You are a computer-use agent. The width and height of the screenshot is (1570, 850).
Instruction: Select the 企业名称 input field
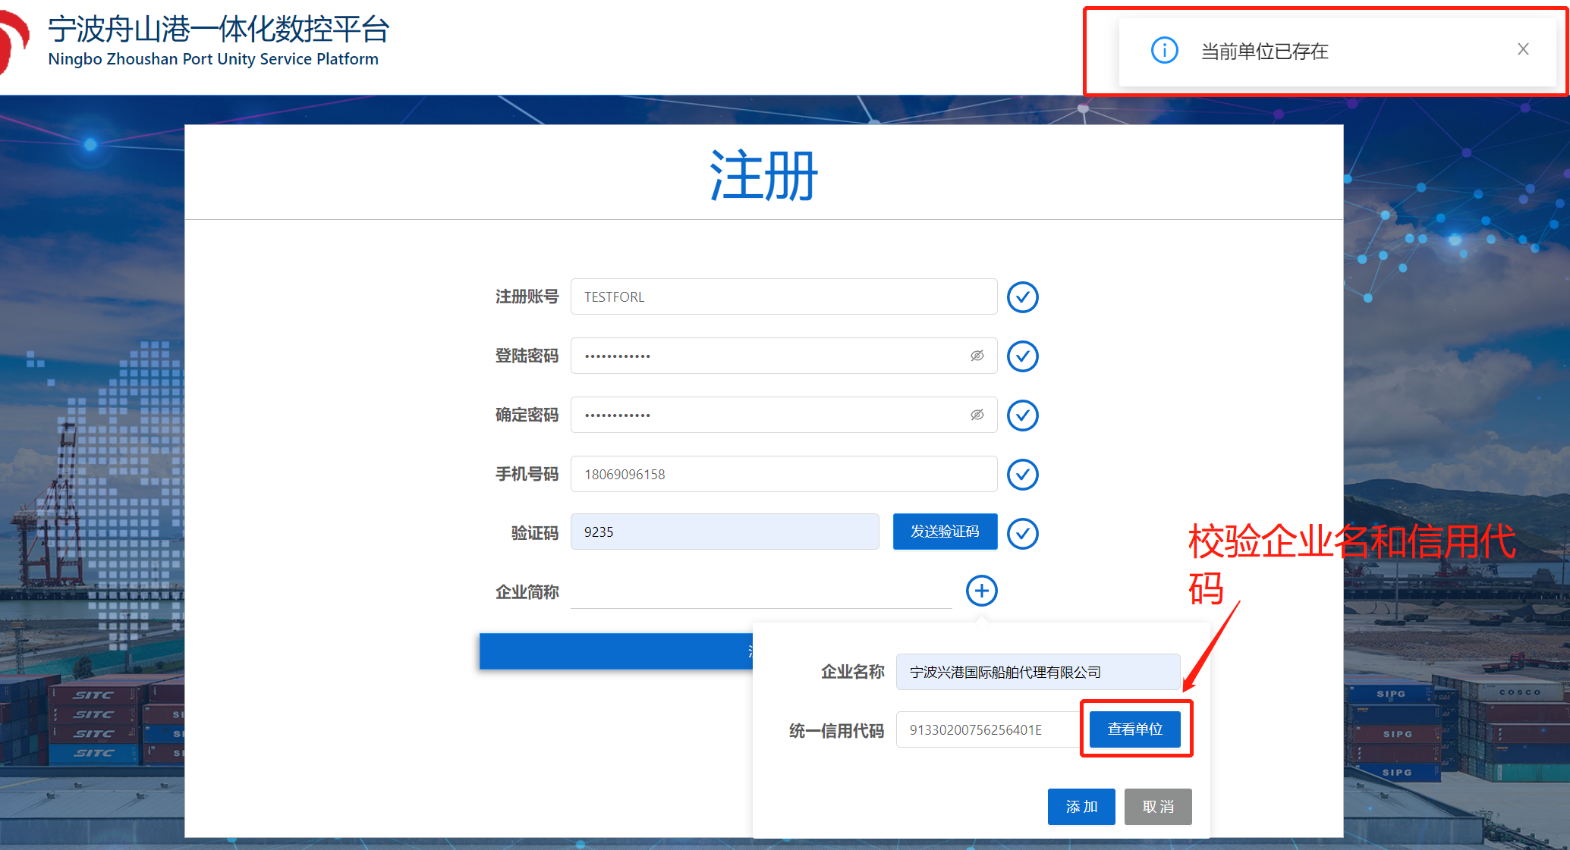tap(1037, 672)
